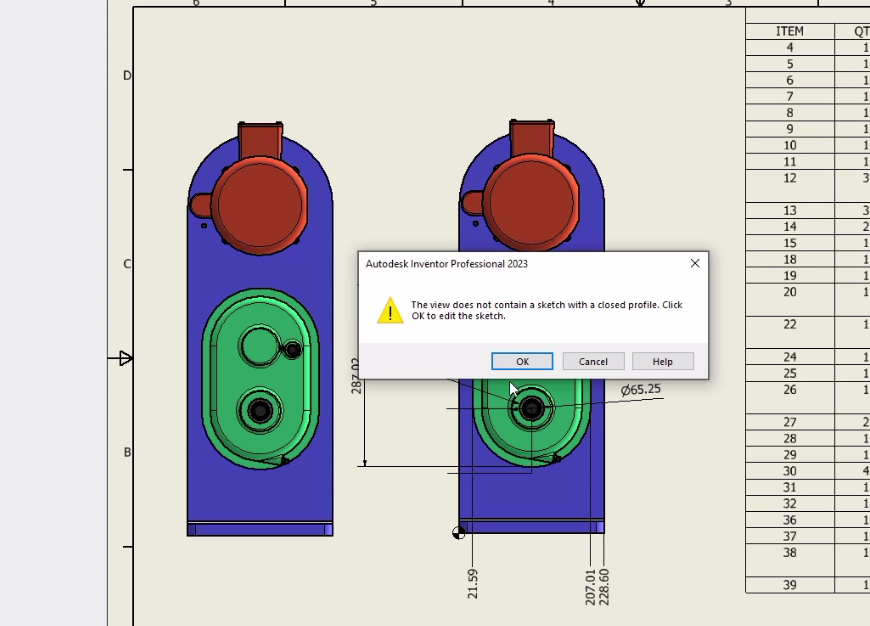Screen dimensions: 870x626
Task: Select item 20 row in parts list
Action: click(x=808, y=300)
